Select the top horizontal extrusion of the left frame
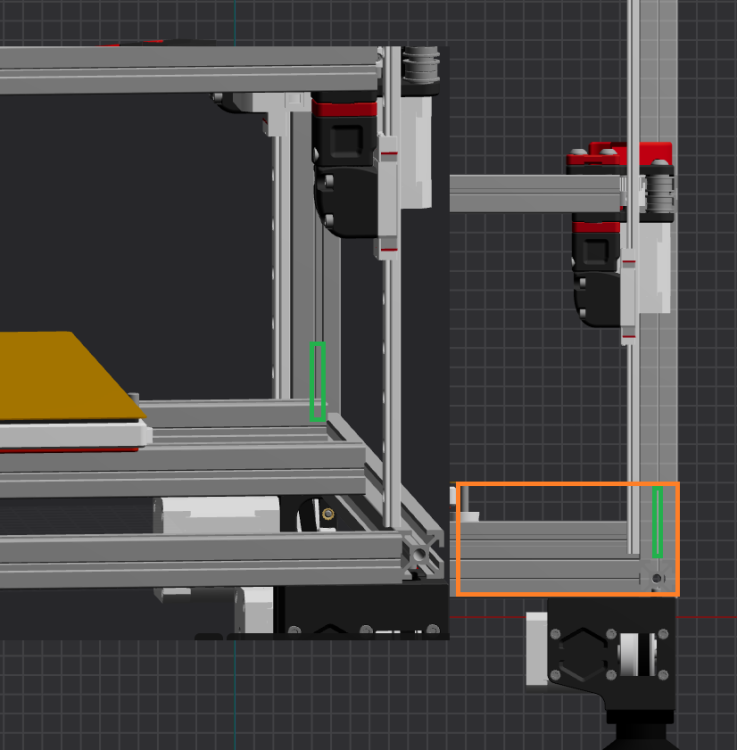Image resolution: width=737 pixels, height=750 pixels. [189, 70]
